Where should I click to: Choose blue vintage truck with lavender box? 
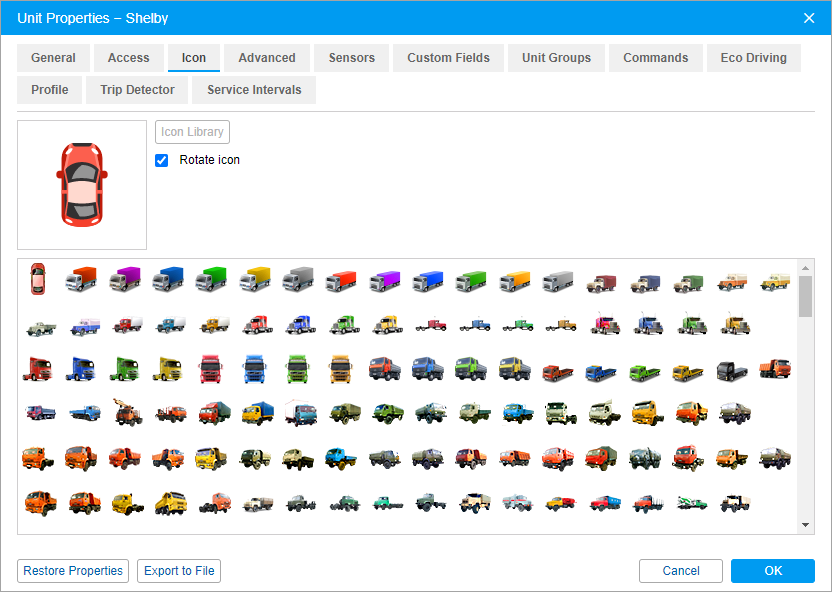pos(85,326)
